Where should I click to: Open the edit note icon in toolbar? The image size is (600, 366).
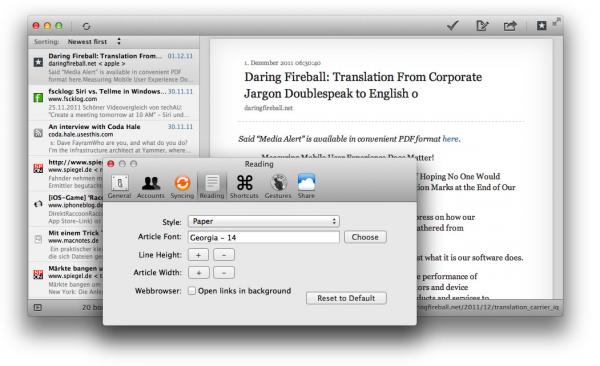482,26
